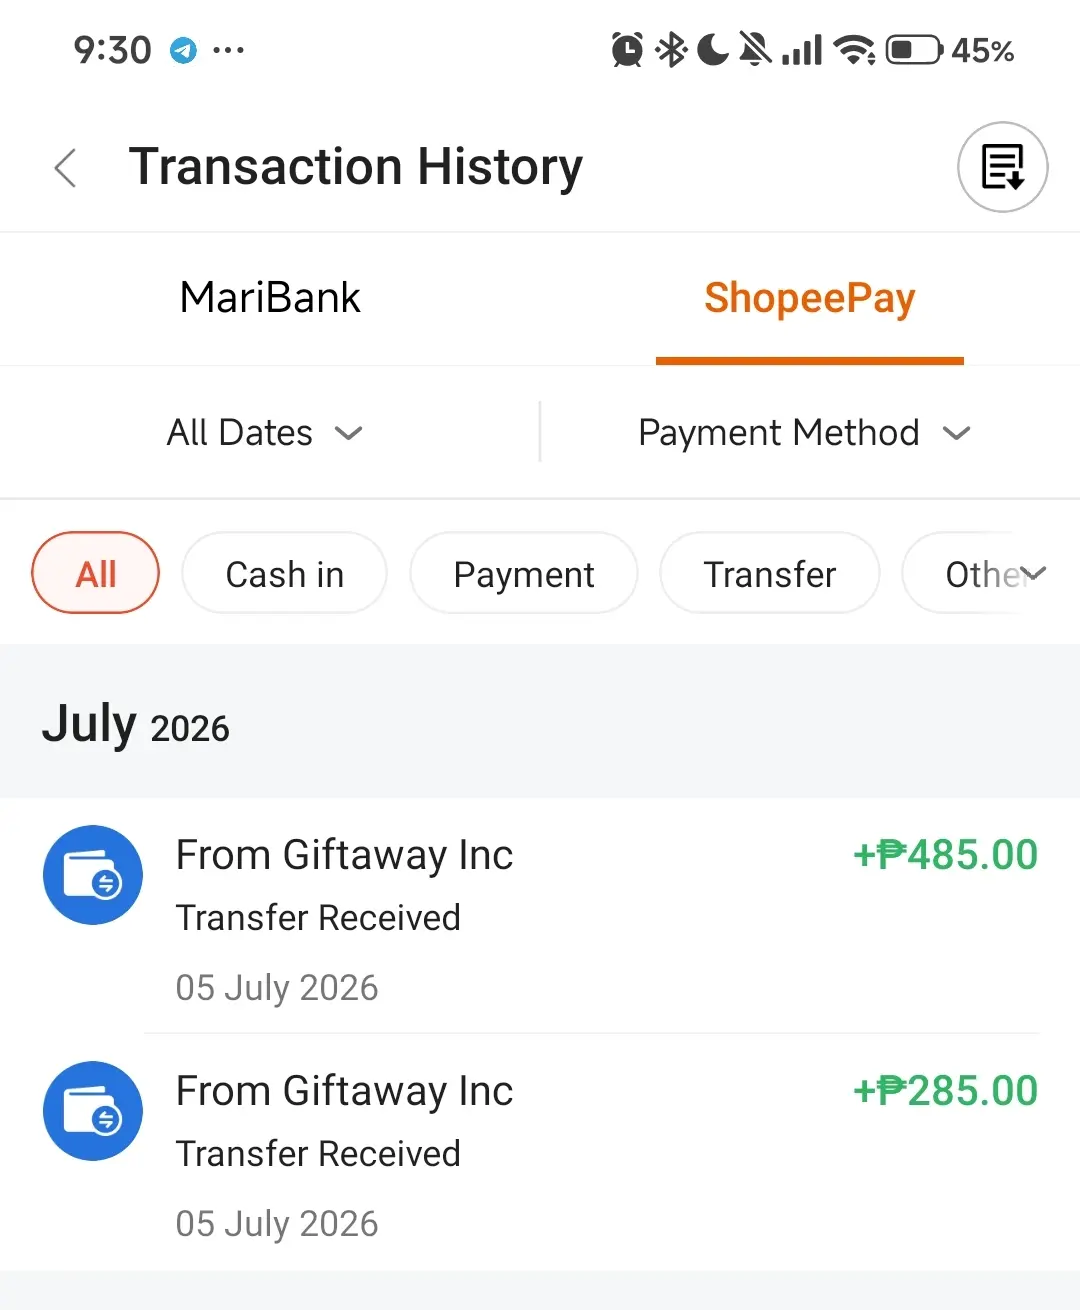The width and height of the screenshot is (1080, 1310).
Task: Tap the Telegram notification icon
Action: point(183,50)
